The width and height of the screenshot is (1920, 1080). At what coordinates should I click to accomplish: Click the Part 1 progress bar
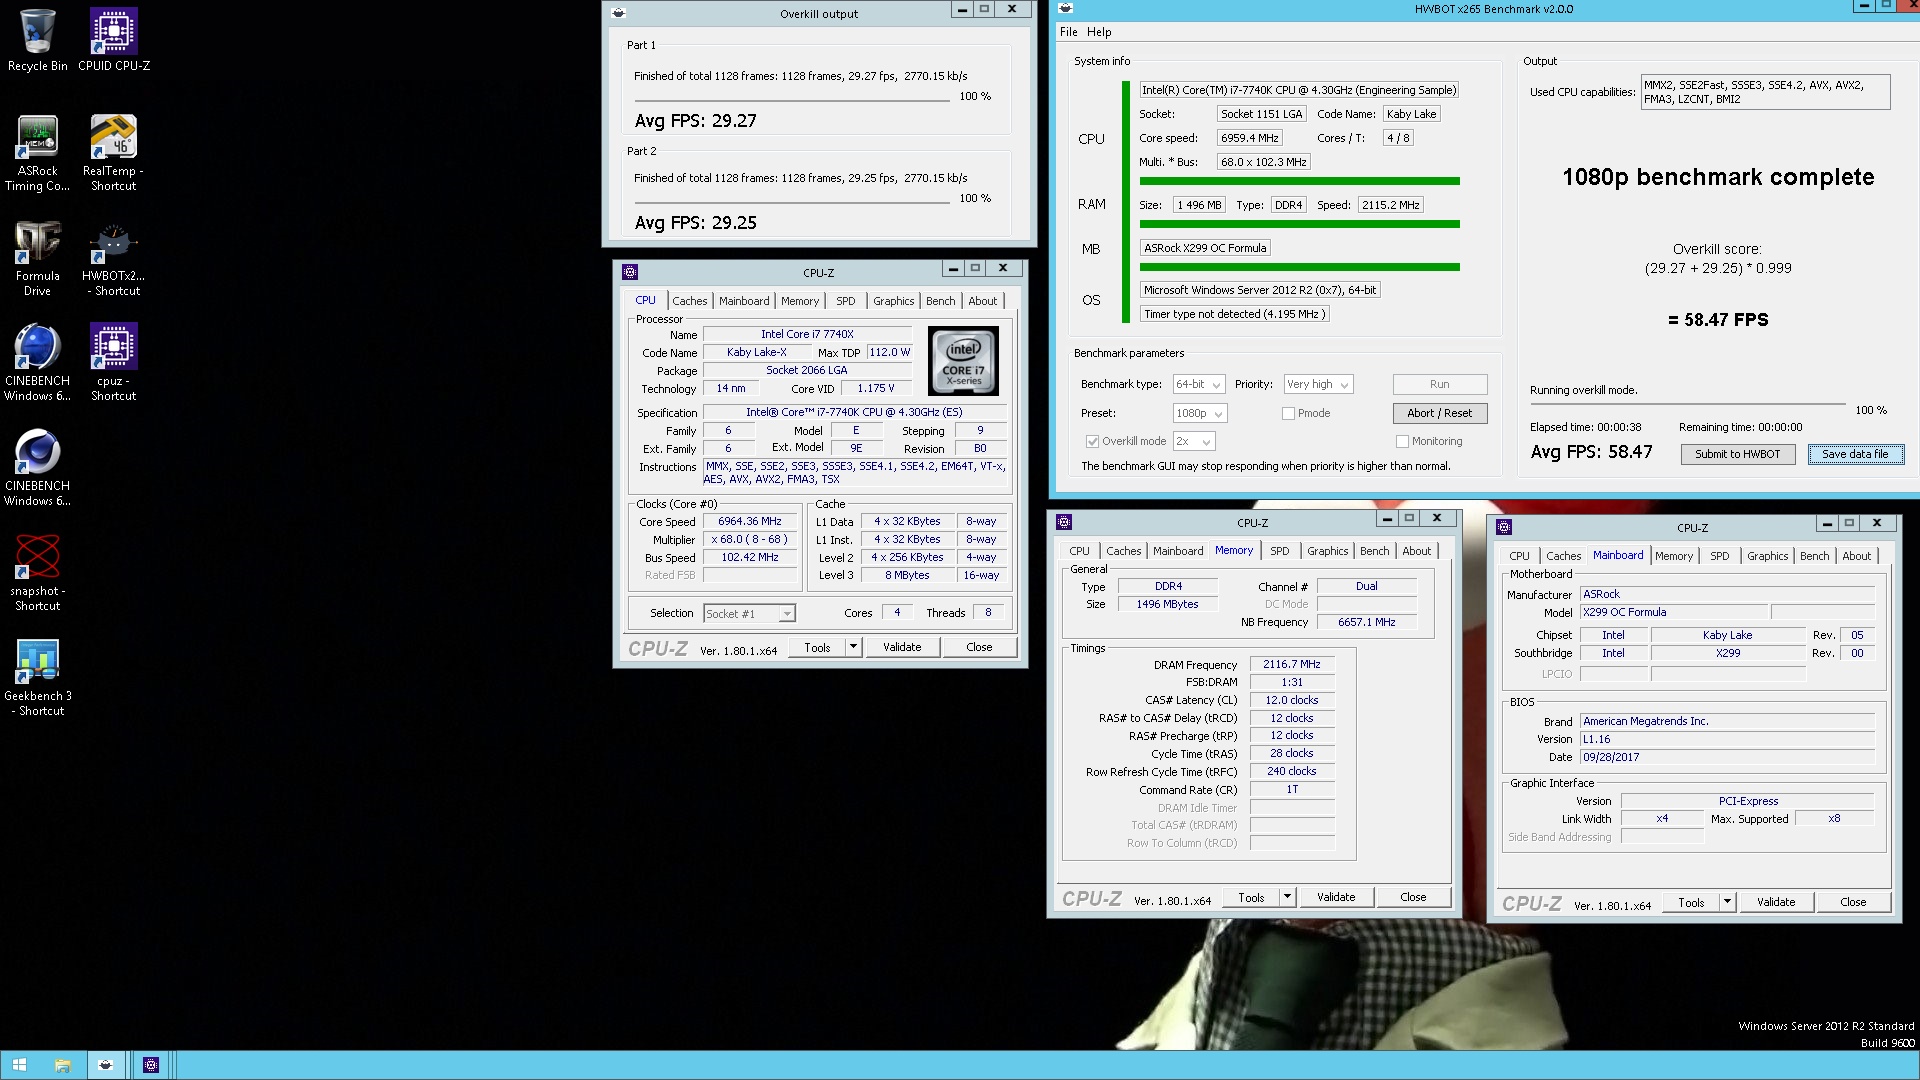click(x=792, y=100)
